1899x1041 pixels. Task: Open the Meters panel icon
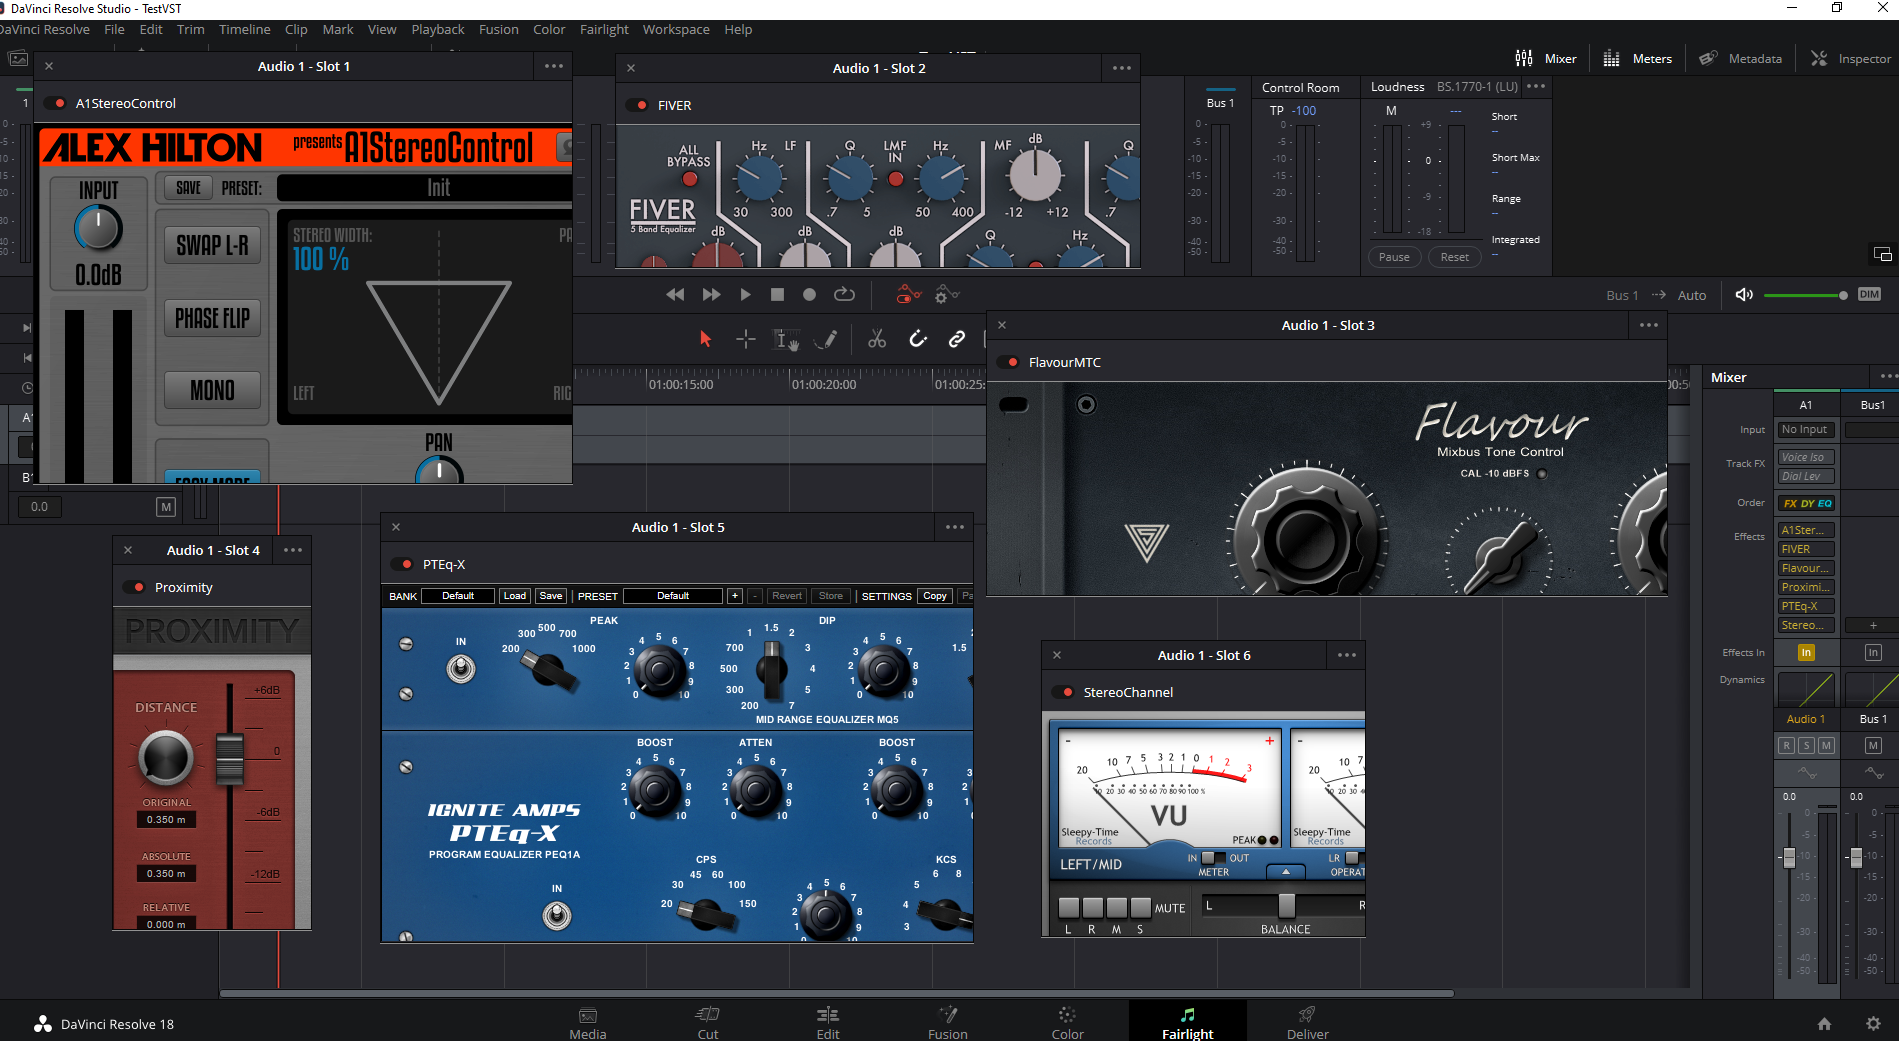(1611, 58)
